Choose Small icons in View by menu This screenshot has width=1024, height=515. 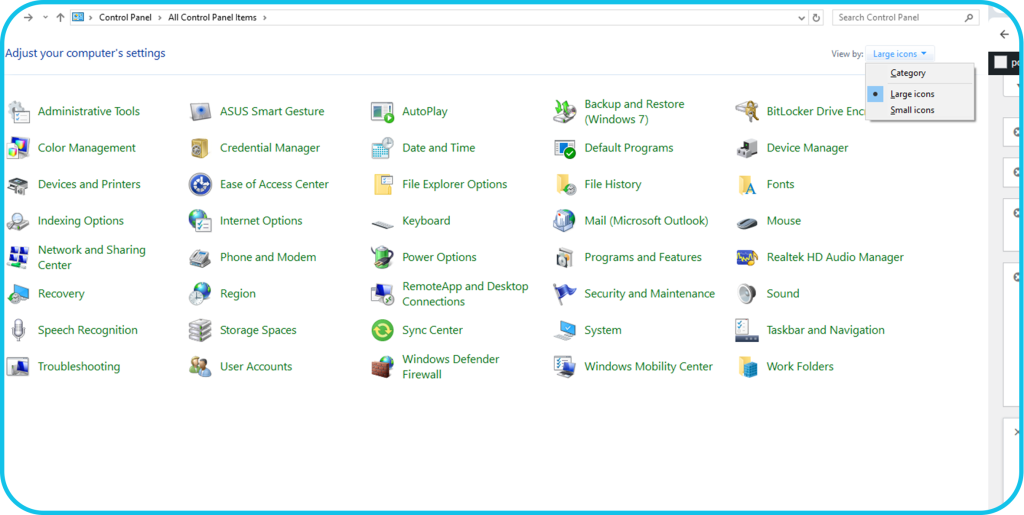click(912, 110)
